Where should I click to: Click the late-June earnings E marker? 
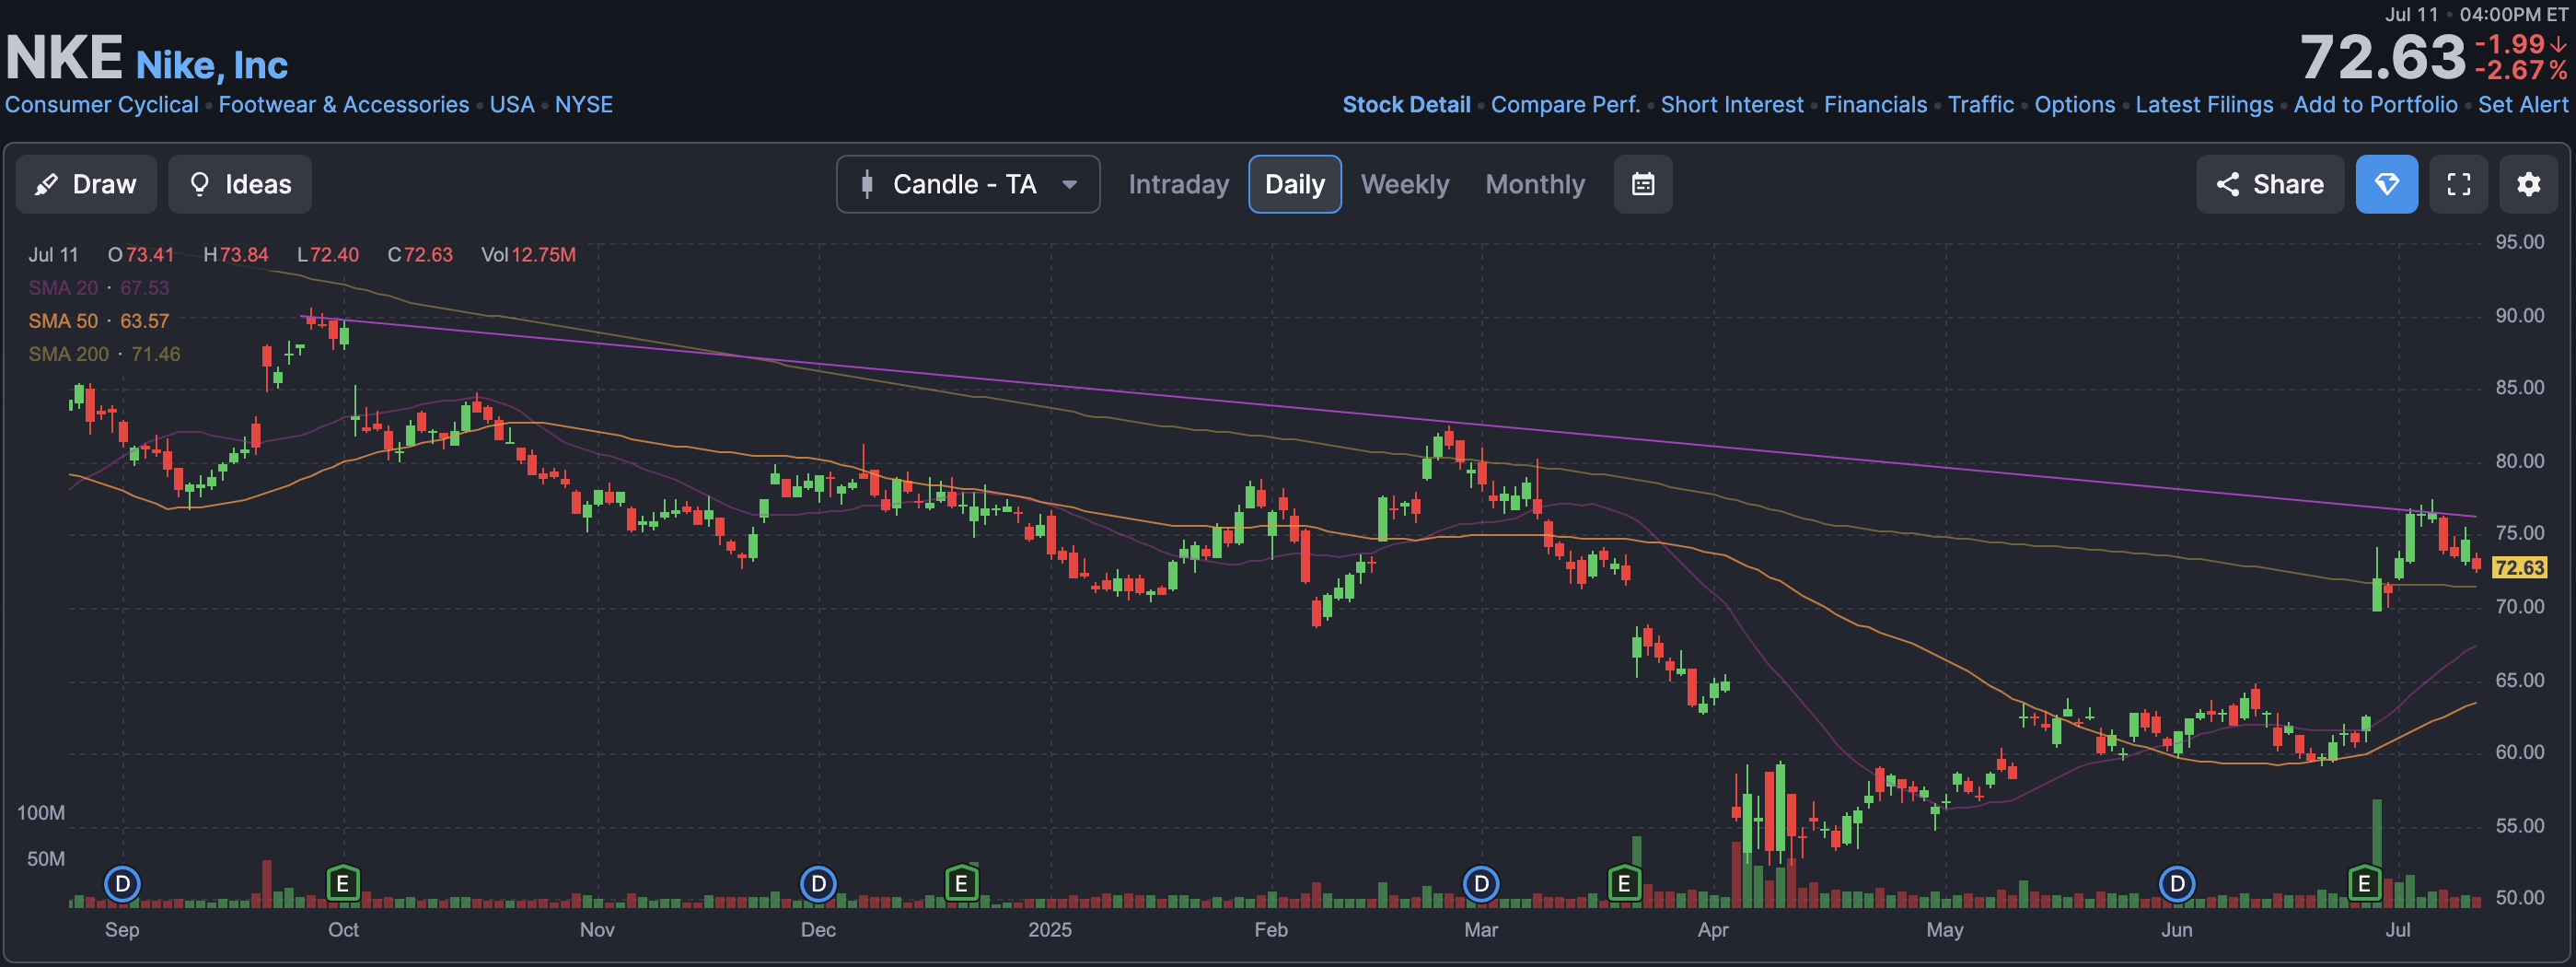(x=2364, y=884)
